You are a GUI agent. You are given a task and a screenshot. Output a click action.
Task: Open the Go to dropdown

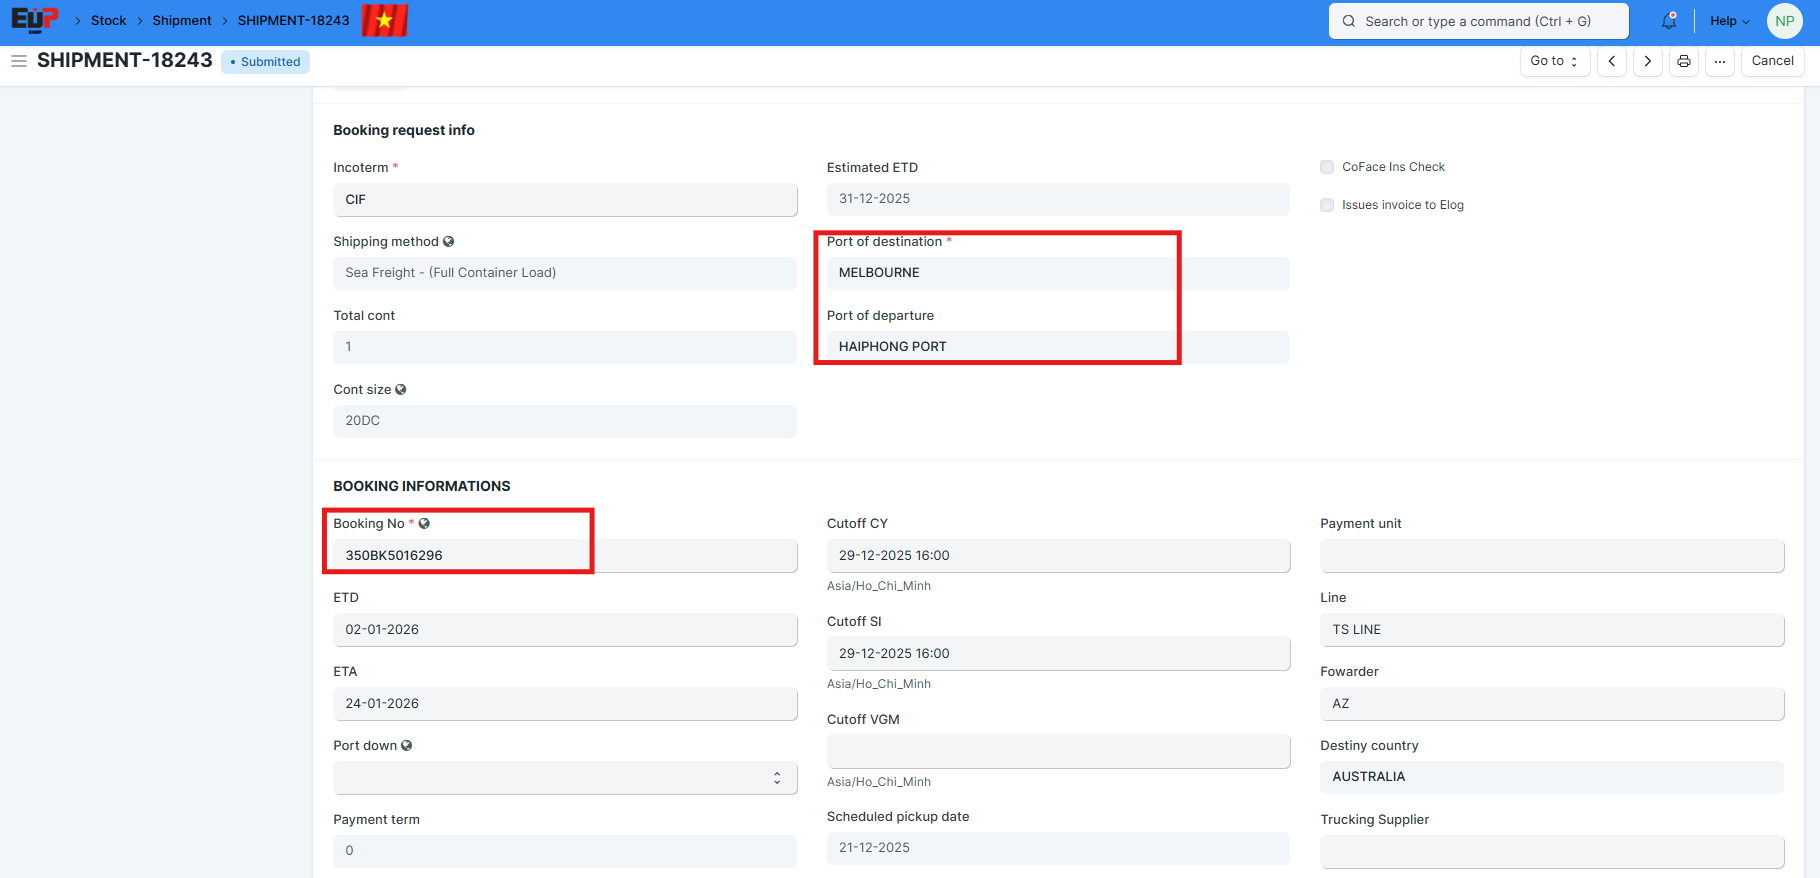(x=1553, y=61)
